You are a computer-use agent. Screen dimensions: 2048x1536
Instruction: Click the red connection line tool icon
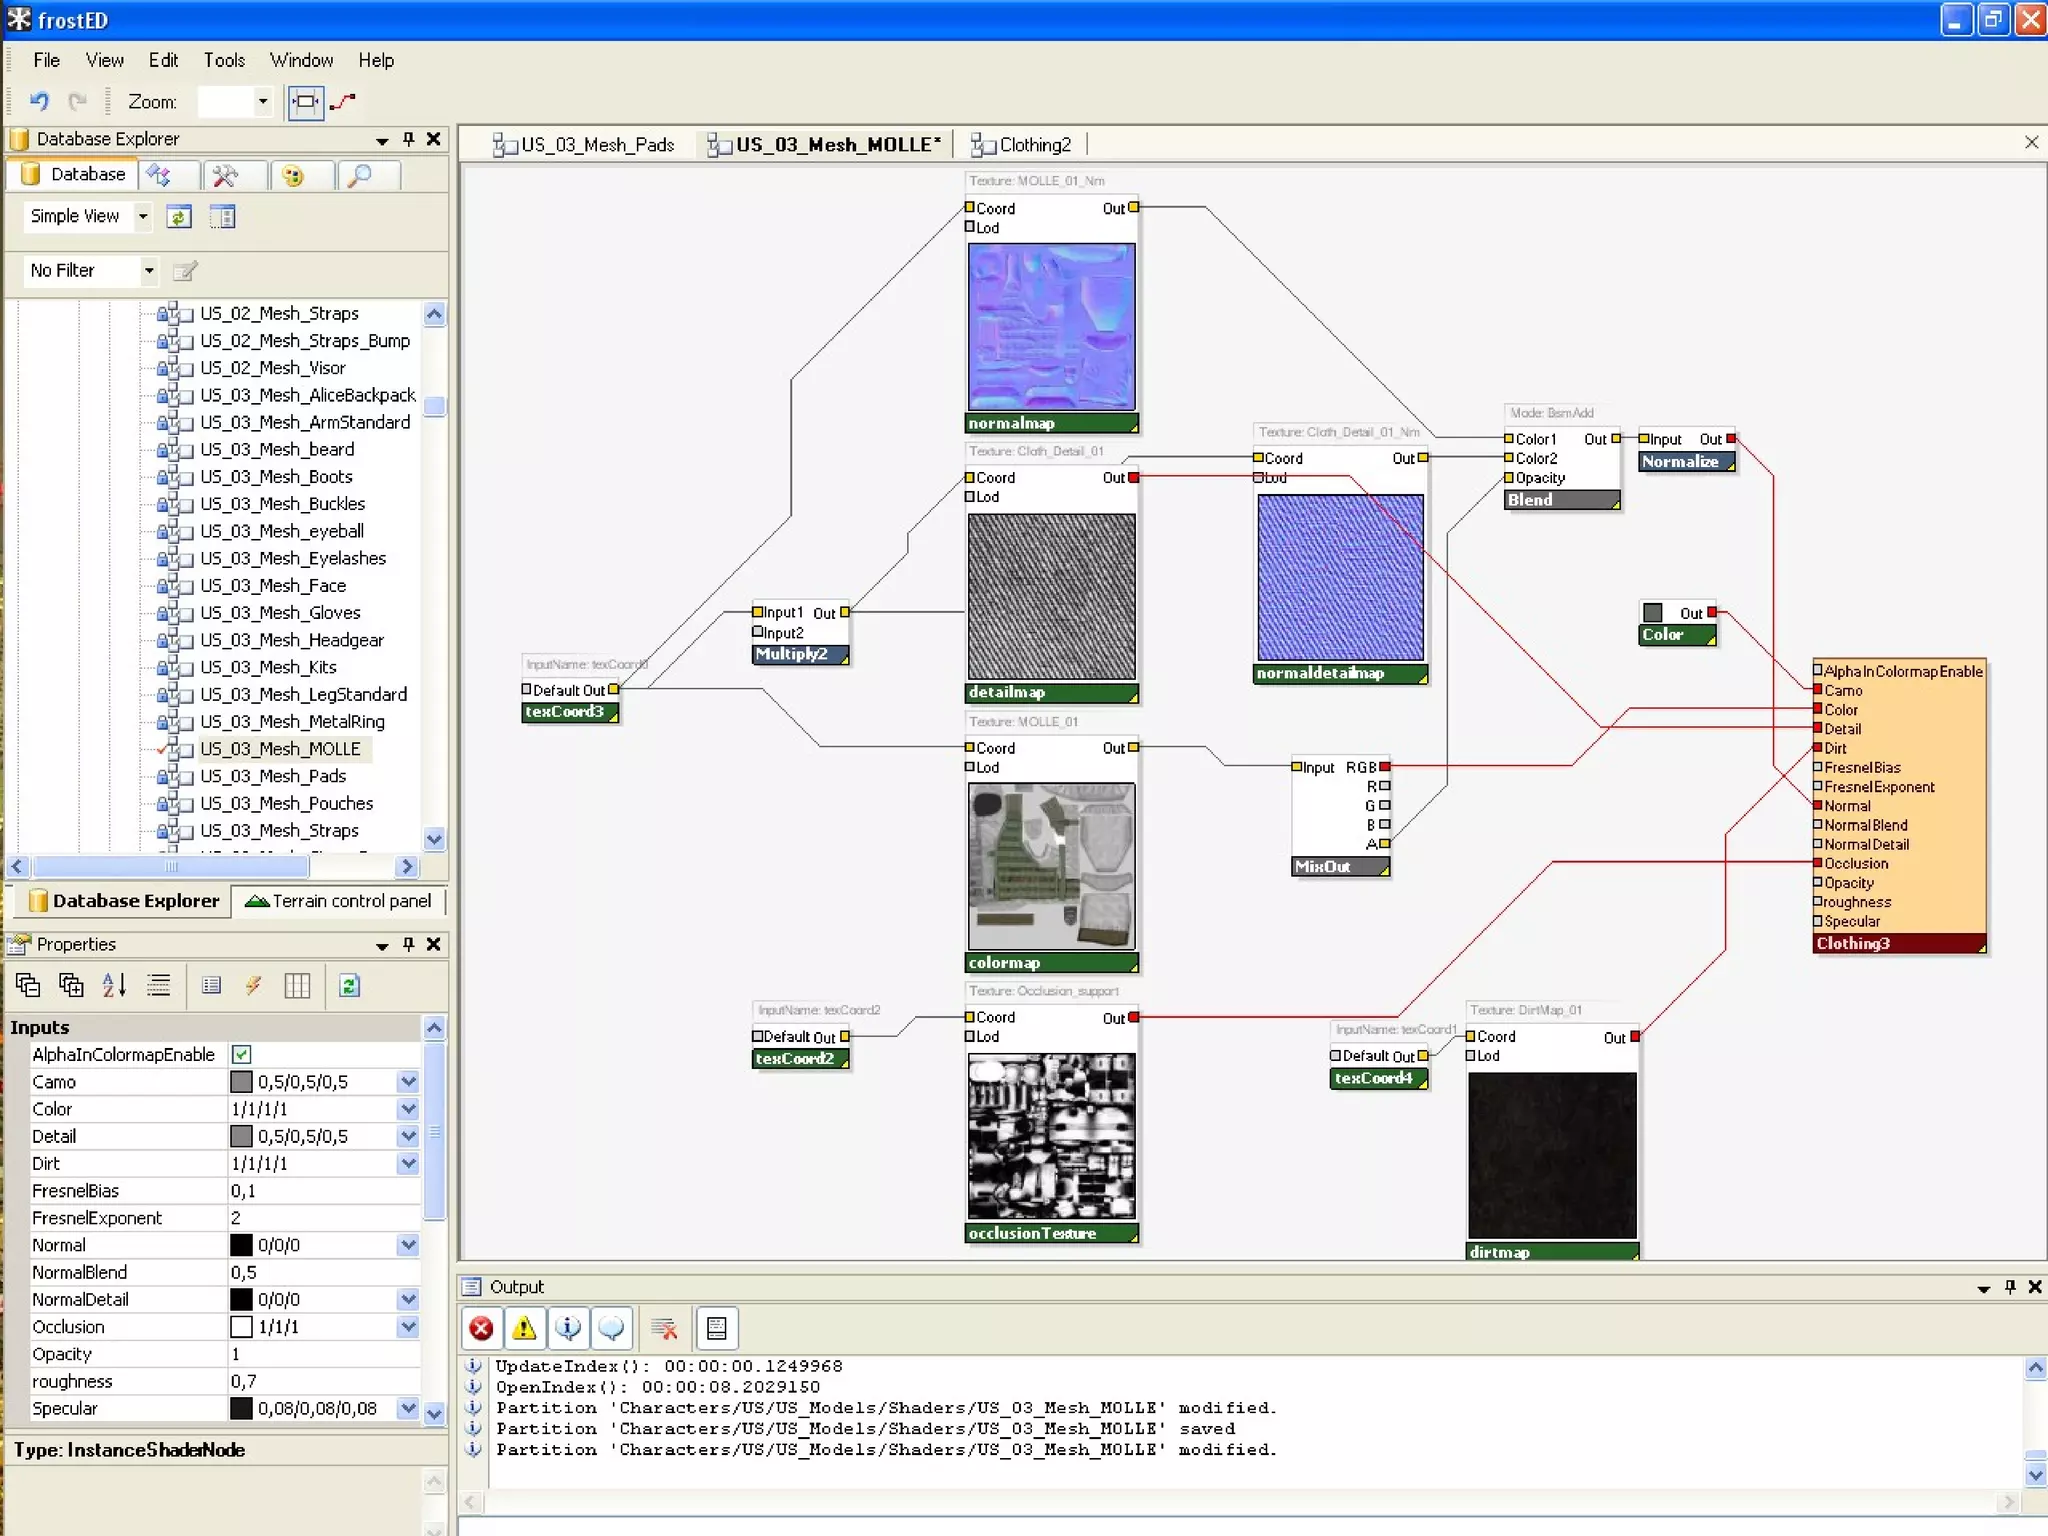343,101
